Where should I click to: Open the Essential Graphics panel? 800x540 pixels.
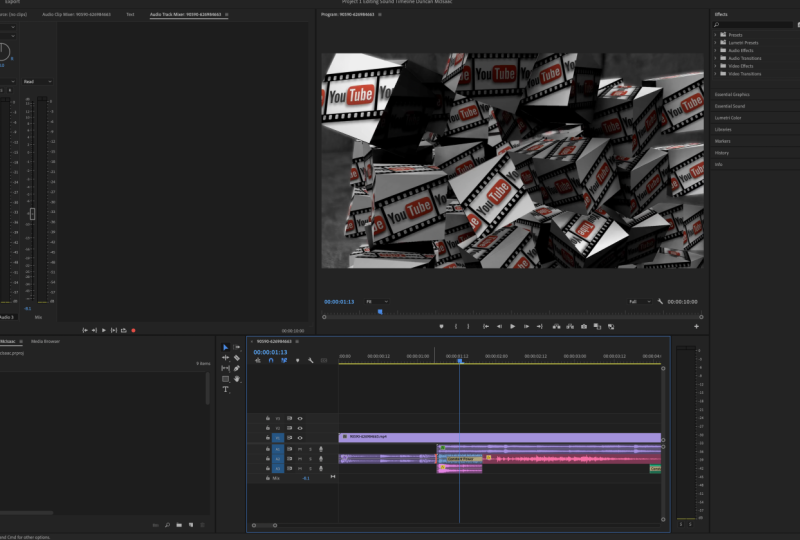click(732, 94)
